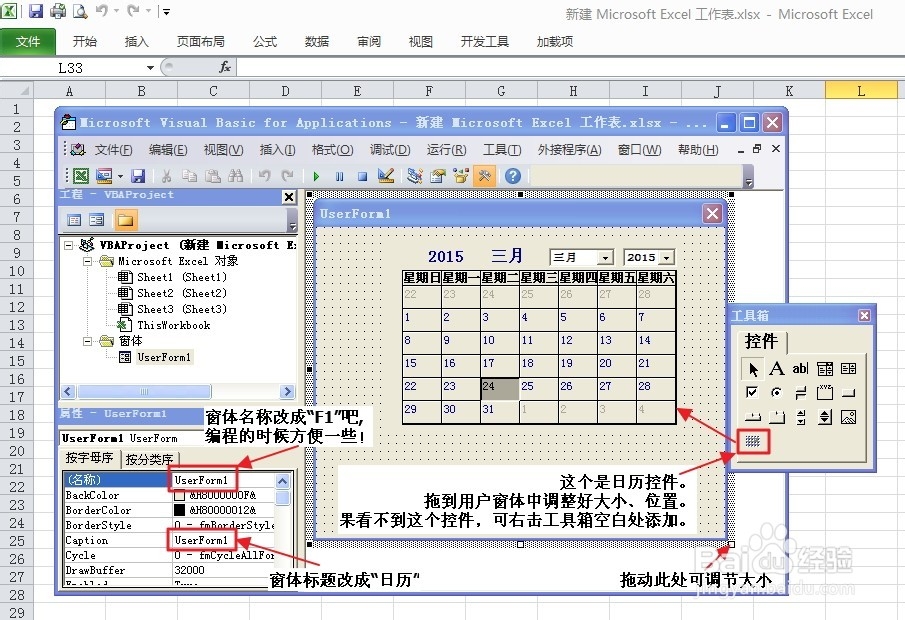905x620 pixels.
Task: Click properties list scrollbar up arrow
Action: (x=282, y=481)
